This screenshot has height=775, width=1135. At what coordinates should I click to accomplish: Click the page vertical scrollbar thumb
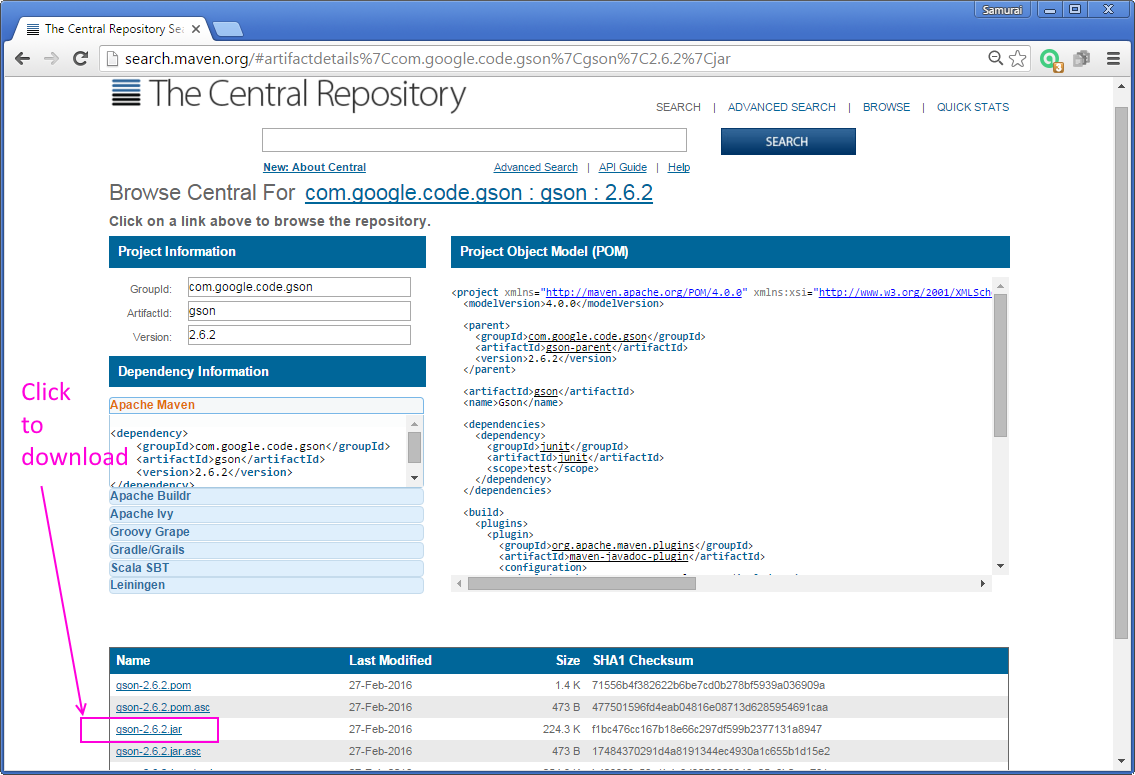1121,373
